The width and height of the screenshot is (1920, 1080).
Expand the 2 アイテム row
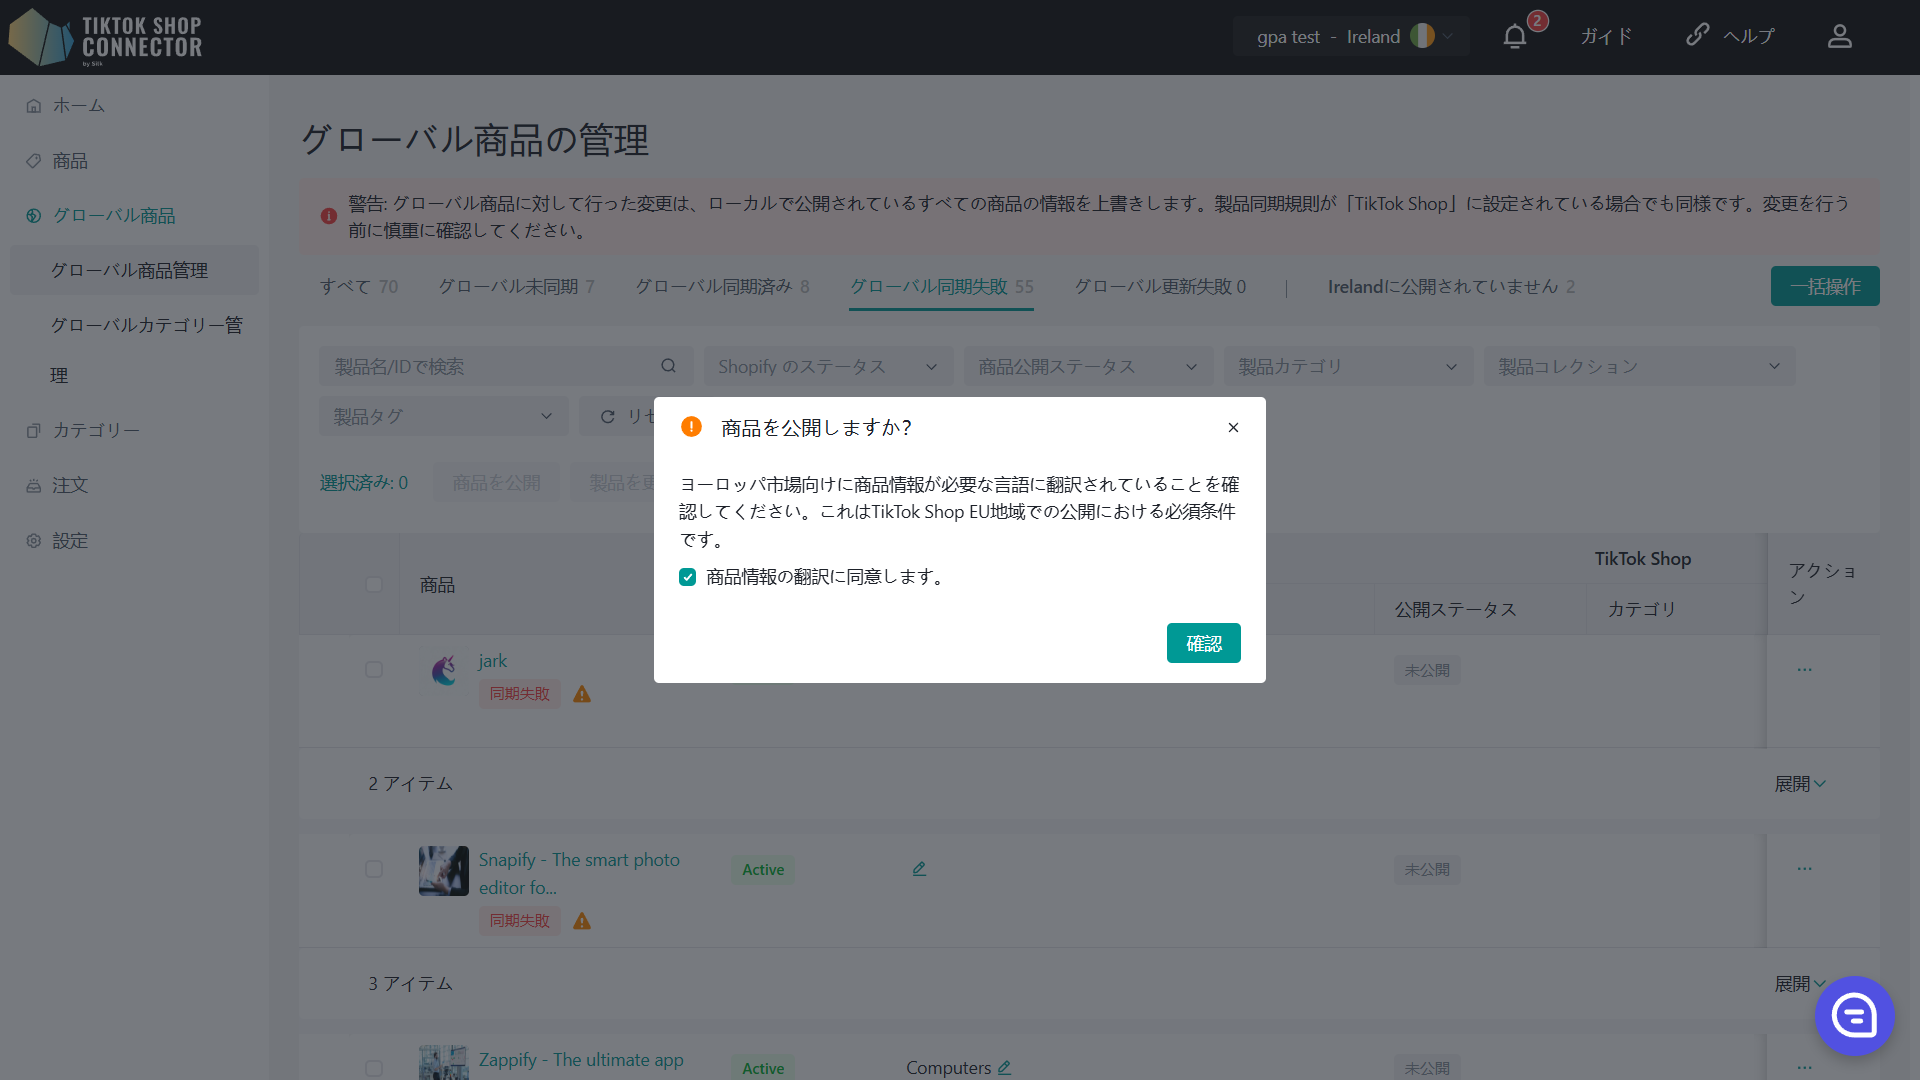tap(1800, 784)
